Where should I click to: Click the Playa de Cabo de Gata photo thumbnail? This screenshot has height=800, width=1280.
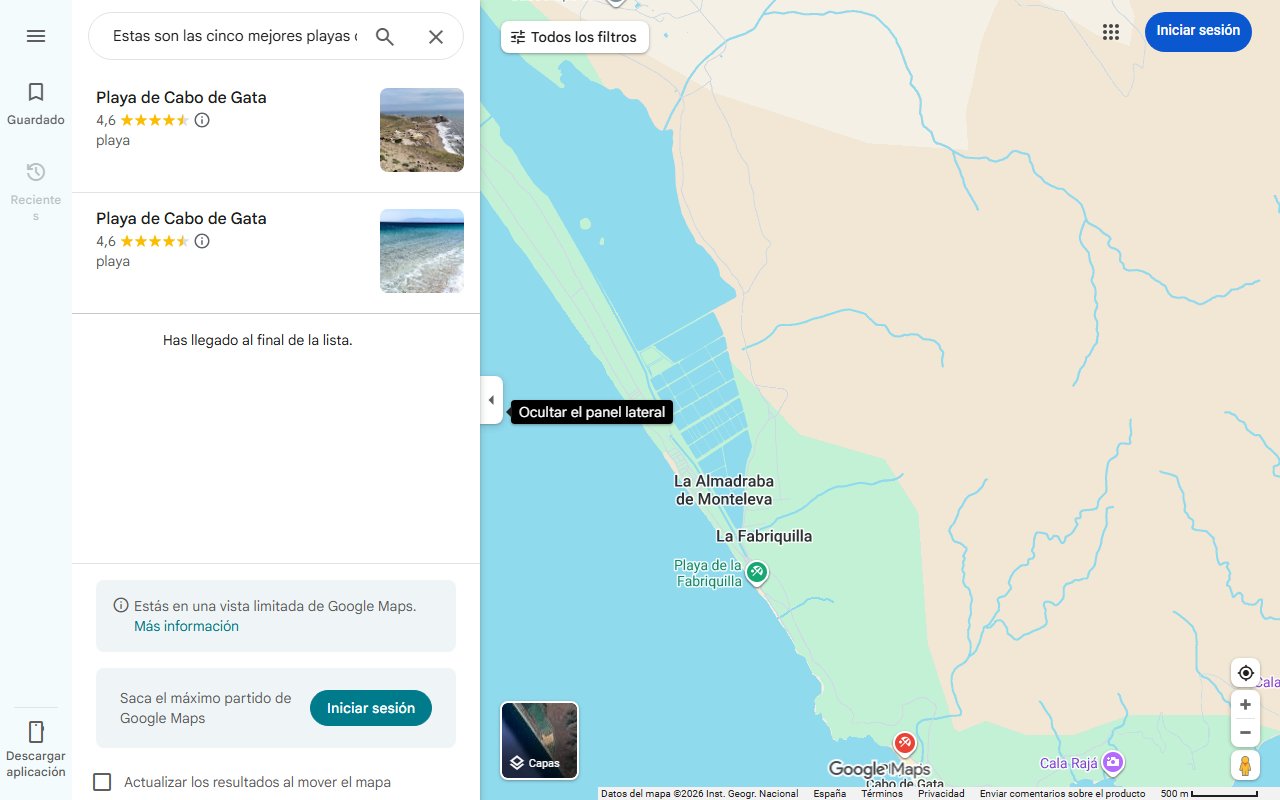tap(421, 130)
